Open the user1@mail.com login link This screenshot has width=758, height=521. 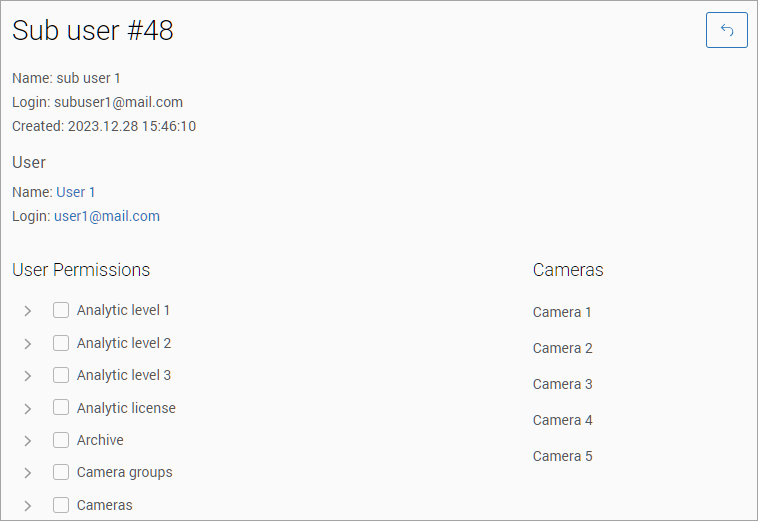107,216
